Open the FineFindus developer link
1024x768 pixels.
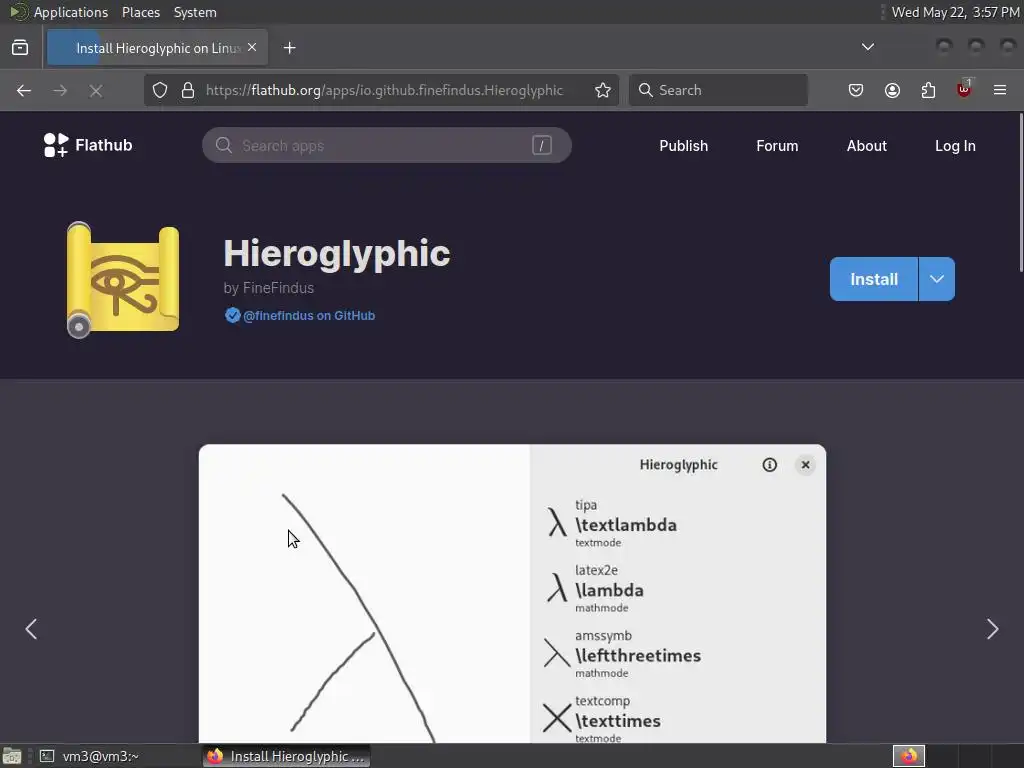pyautogui.click(x=268, y=288)
